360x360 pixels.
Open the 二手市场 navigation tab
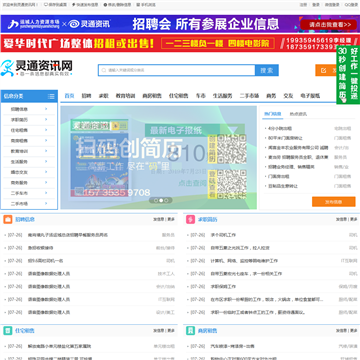point(250,96)
